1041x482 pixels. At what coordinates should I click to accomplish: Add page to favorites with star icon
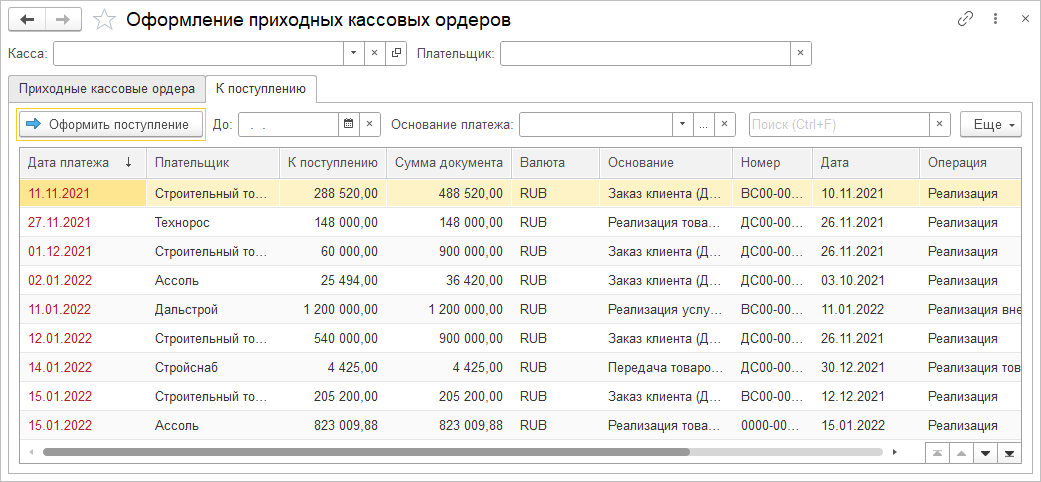[104, 20]
